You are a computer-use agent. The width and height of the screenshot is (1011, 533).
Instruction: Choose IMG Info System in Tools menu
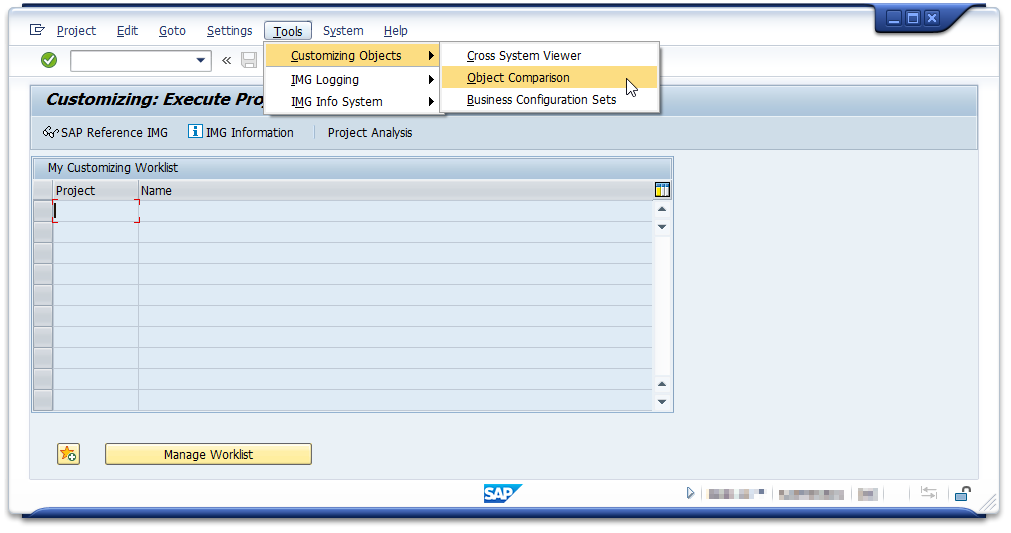pos(352,102)
